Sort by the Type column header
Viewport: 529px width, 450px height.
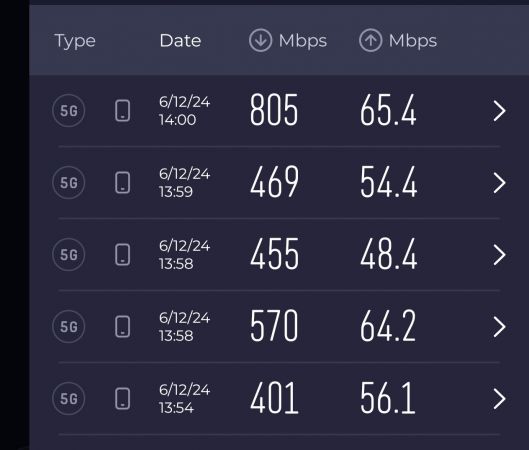[75, 41]
